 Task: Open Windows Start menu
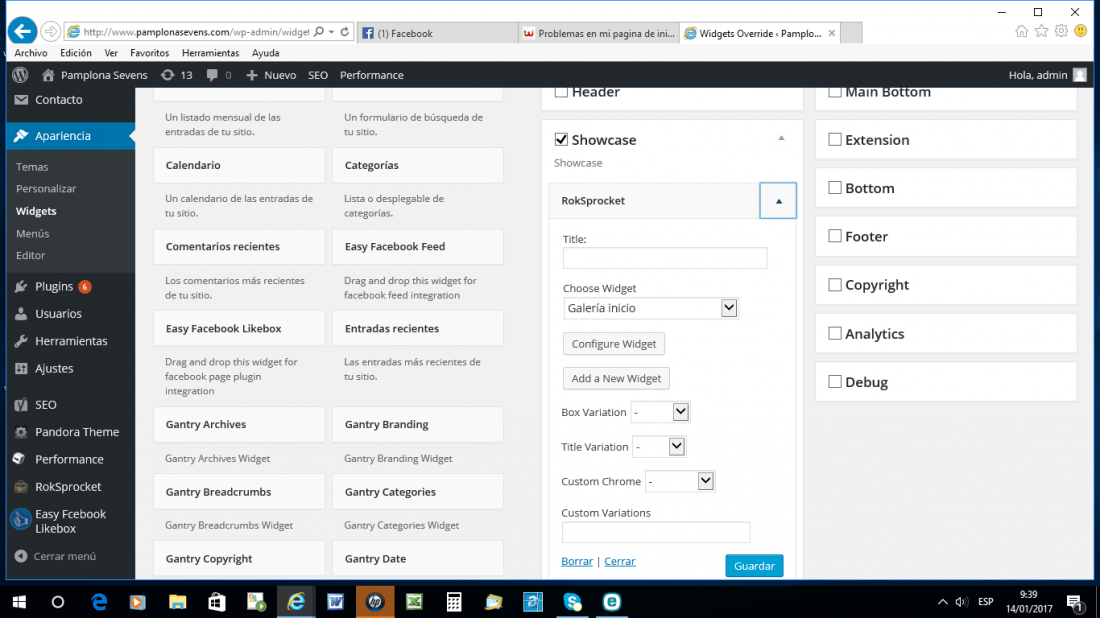20,602
